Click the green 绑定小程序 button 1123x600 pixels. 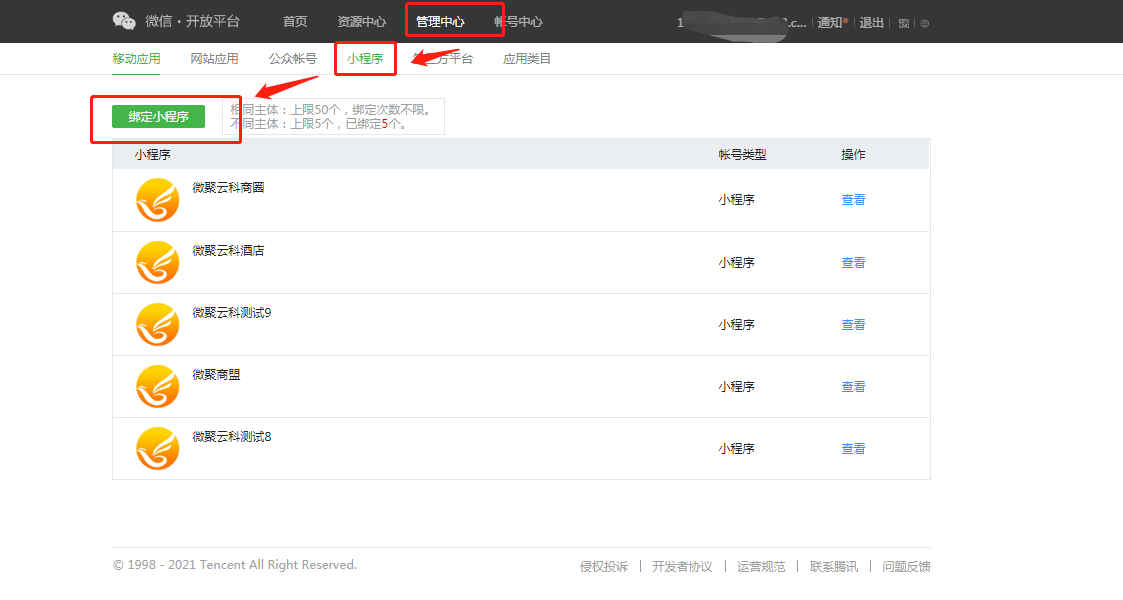[158, 117]
